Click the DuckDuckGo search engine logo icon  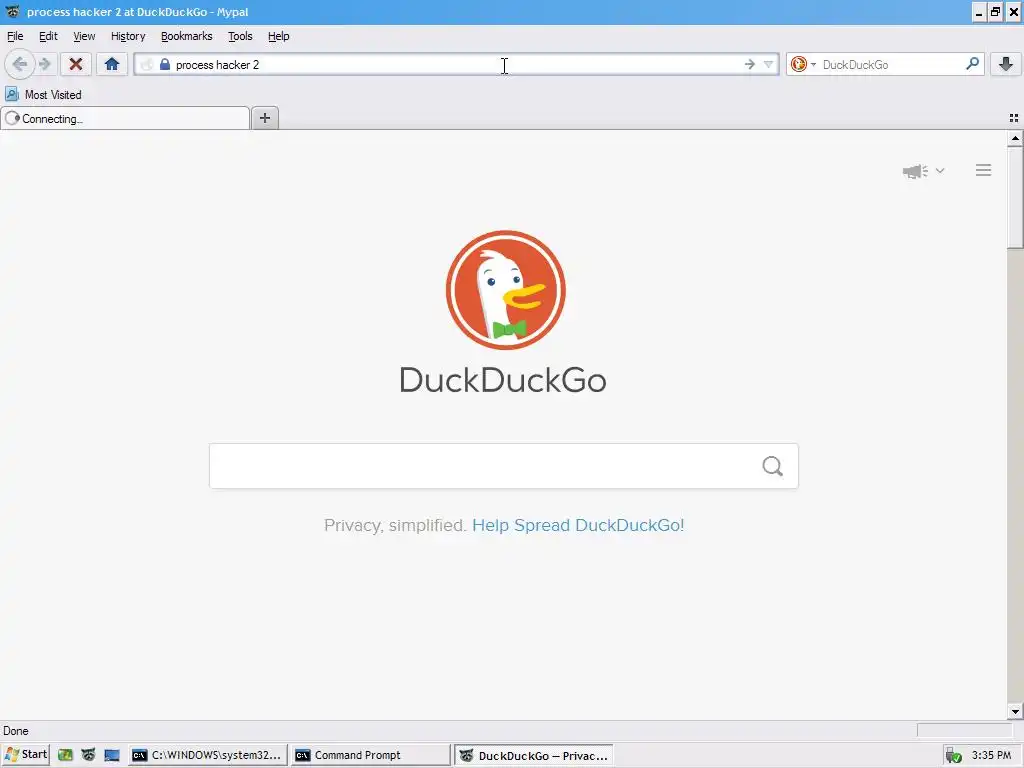point(798,64)
